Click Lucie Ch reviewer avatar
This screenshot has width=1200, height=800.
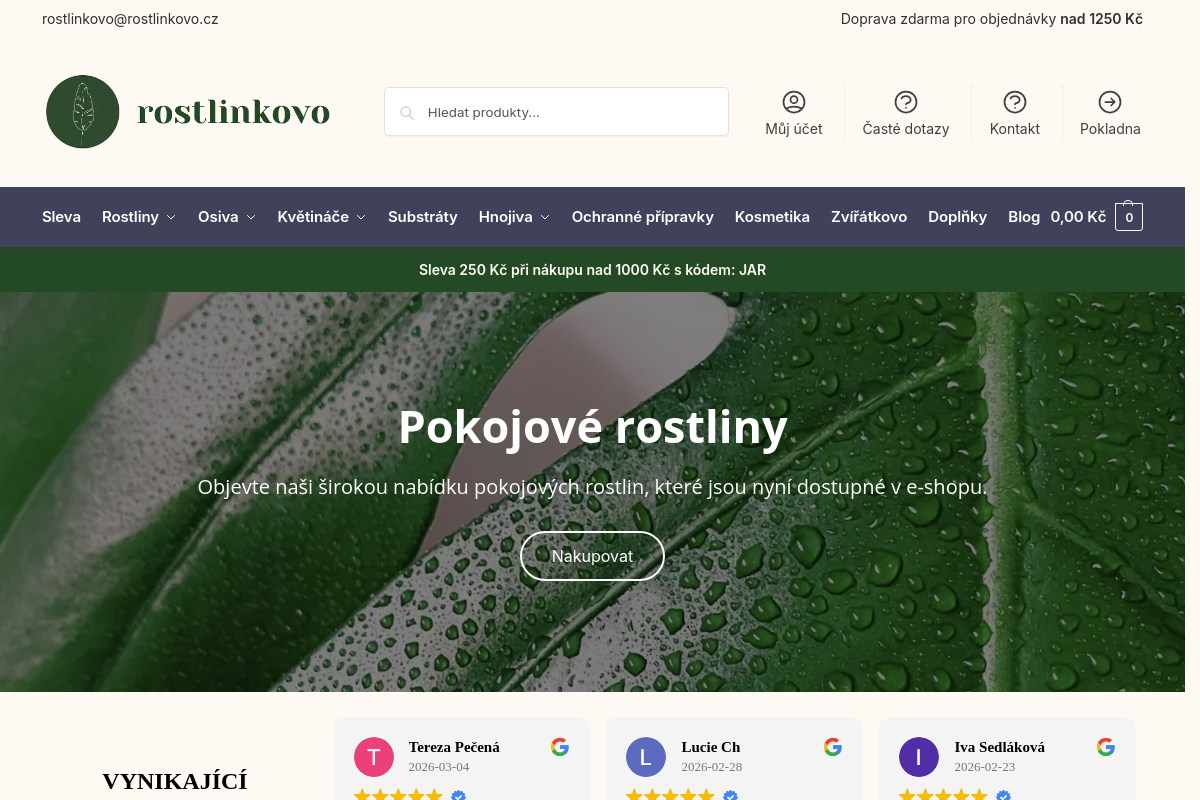point(646,757)
